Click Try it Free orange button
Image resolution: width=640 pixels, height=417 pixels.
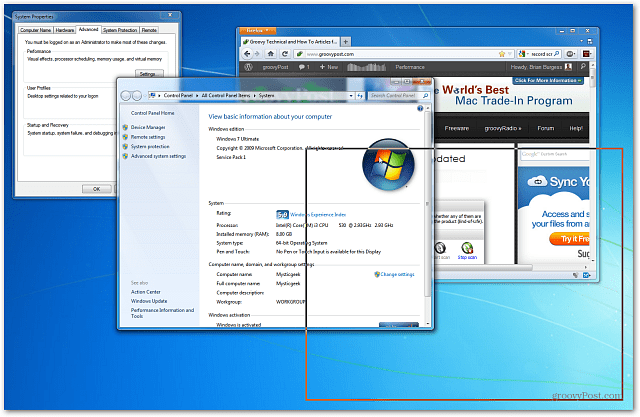pyautogui.click(x=570, y=239)
